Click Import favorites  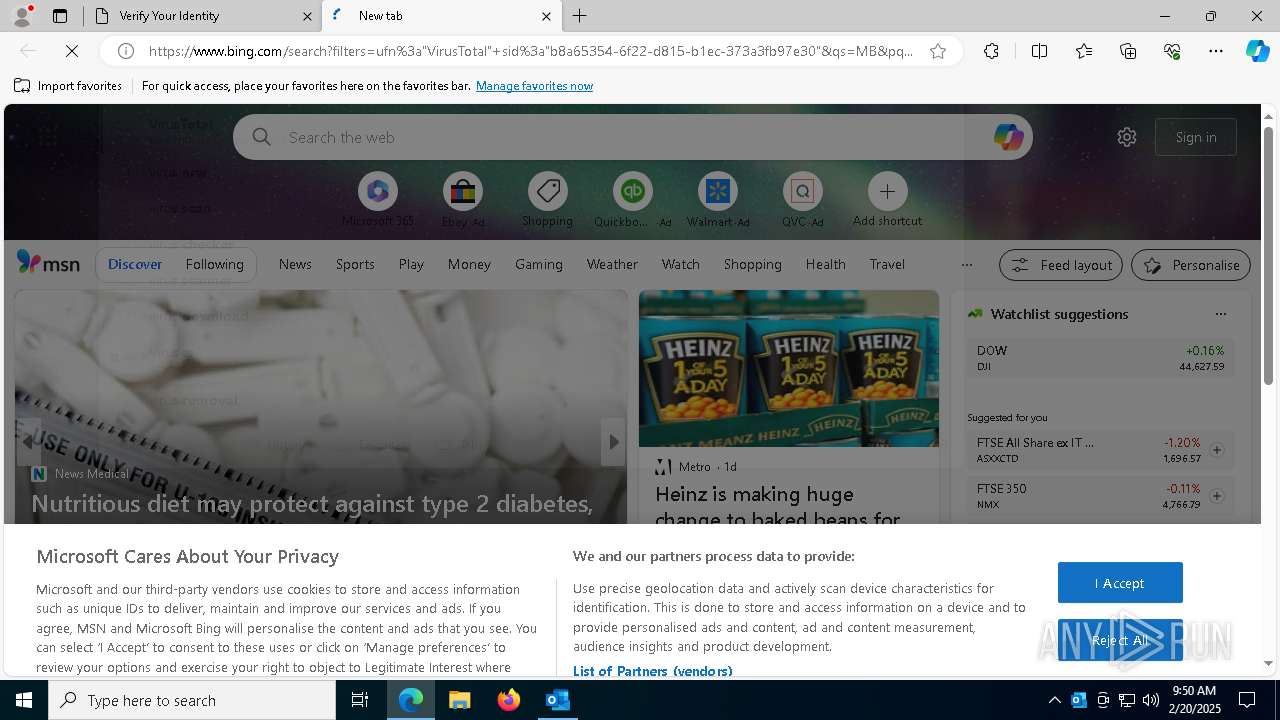click(68, 86)
